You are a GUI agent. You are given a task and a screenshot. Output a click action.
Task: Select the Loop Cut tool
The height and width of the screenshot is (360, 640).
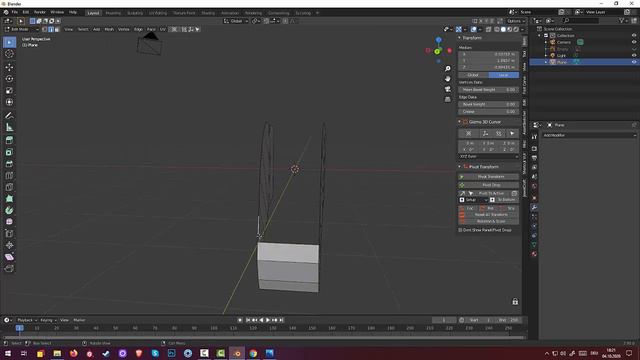9,176
